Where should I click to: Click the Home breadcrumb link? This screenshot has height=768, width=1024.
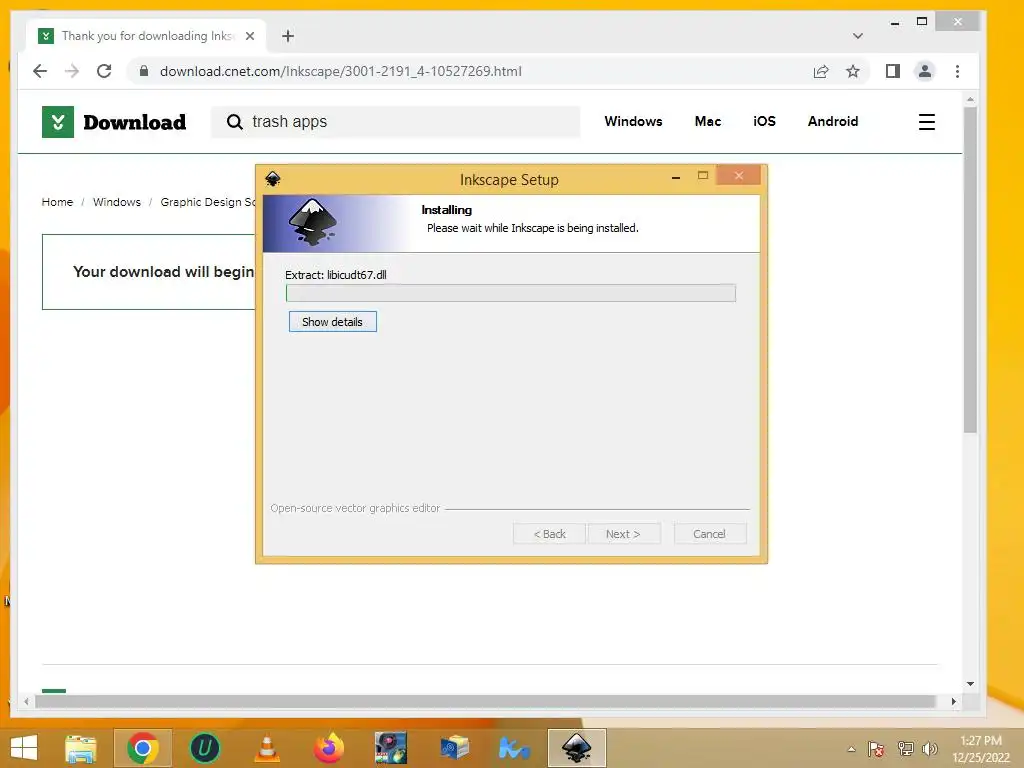click(x=57, y=202)
